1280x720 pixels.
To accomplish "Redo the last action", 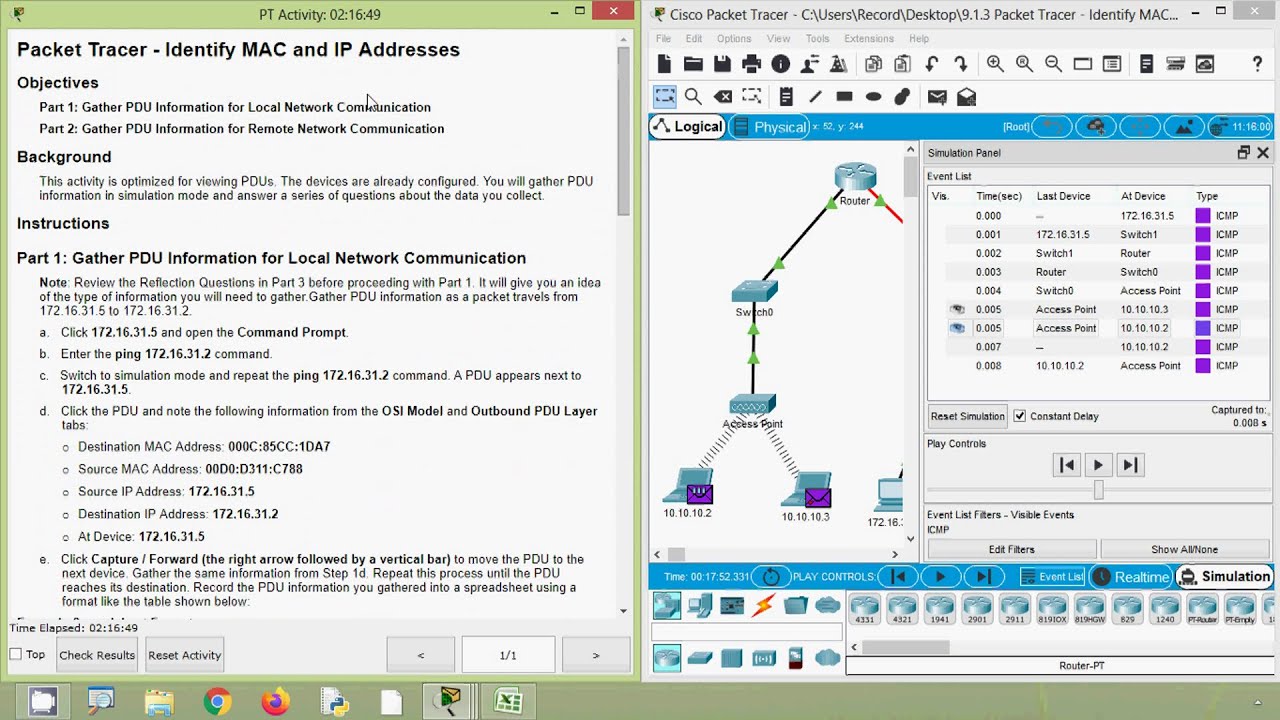I will click(960, 64).
